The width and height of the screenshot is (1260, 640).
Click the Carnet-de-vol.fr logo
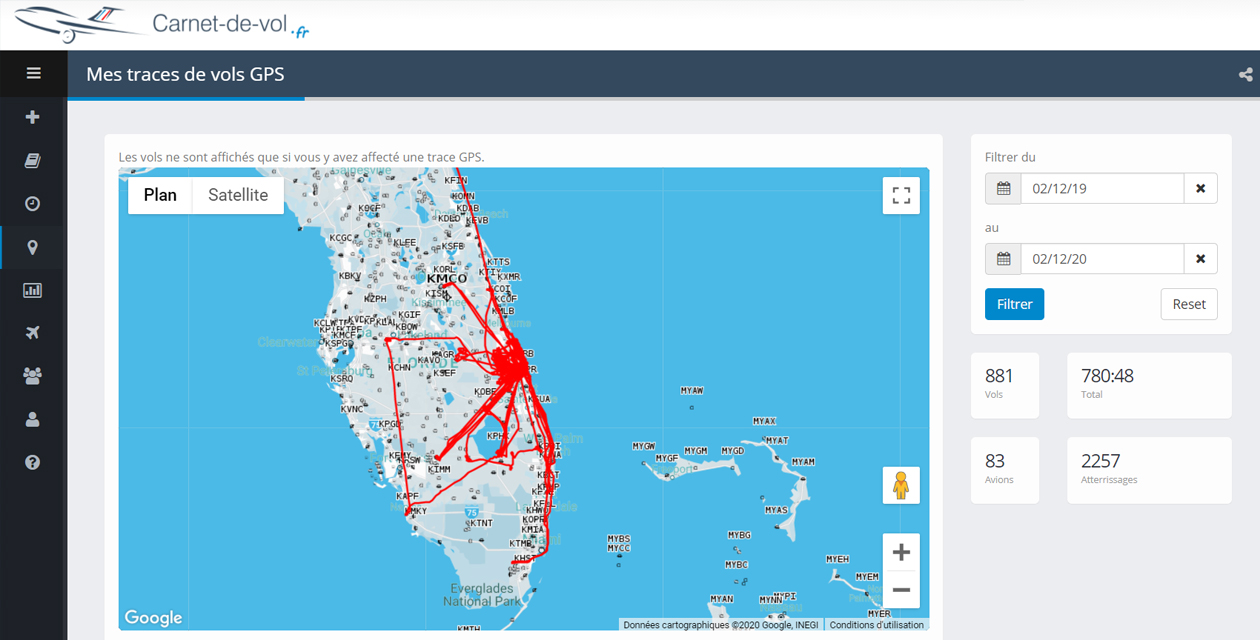pyautogui.click(x=163, y=24)
